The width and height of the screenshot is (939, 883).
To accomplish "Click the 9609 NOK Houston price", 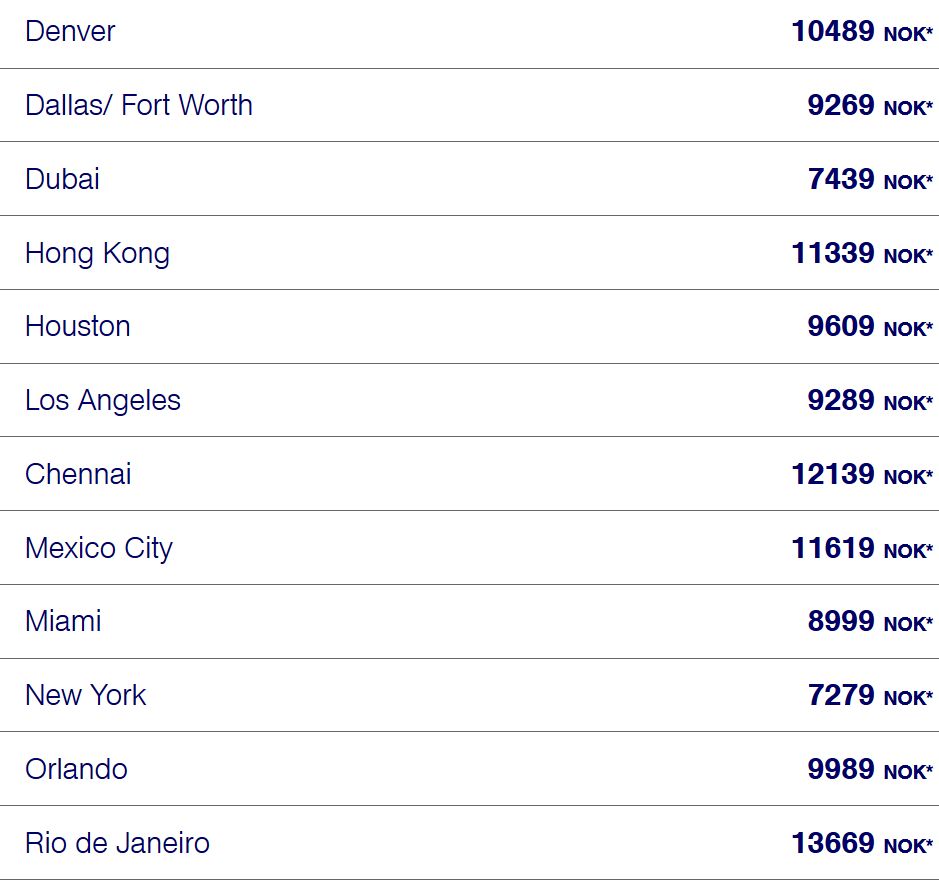I will click(870, 326).
